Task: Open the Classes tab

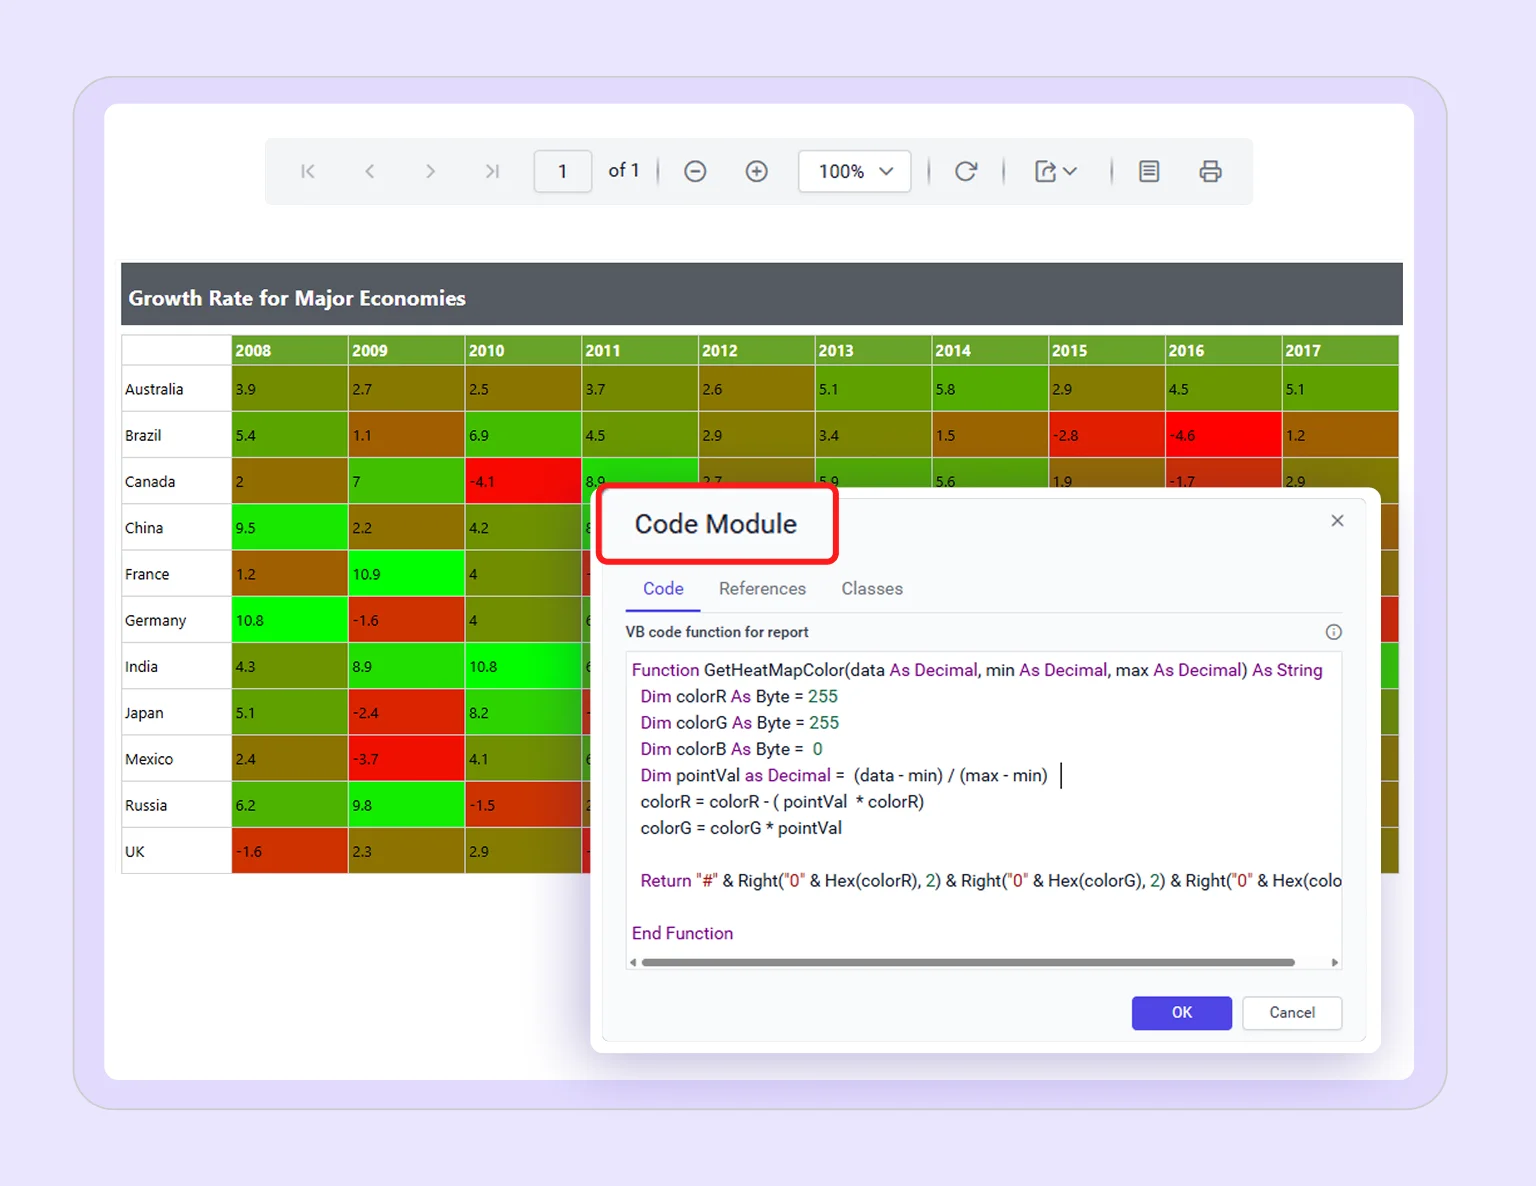Action: (x=871, y=589)
